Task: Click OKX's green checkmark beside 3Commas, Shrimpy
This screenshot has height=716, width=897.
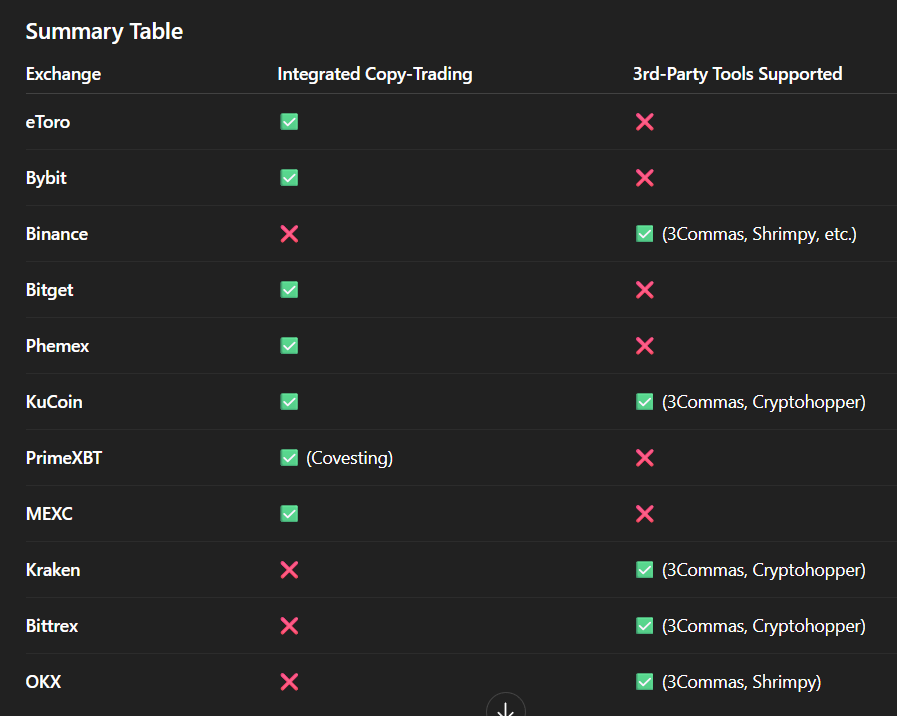Action: pyautogui.click(x=645, y=682)
